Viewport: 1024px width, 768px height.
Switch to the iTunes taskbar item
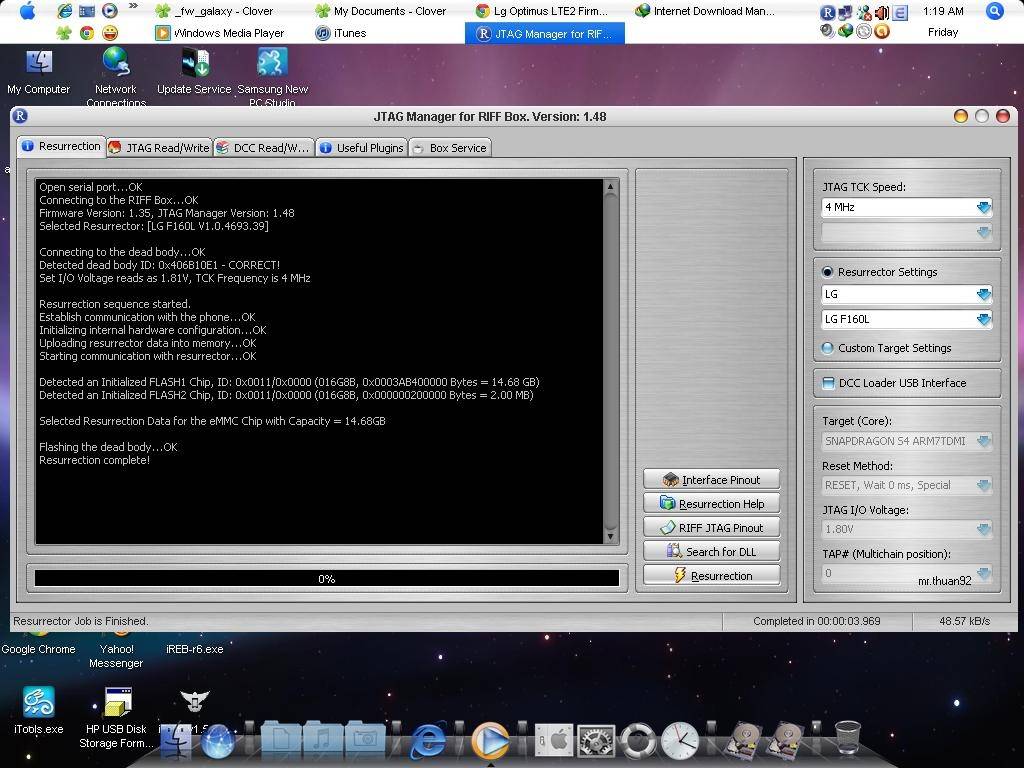click(340, 33)
